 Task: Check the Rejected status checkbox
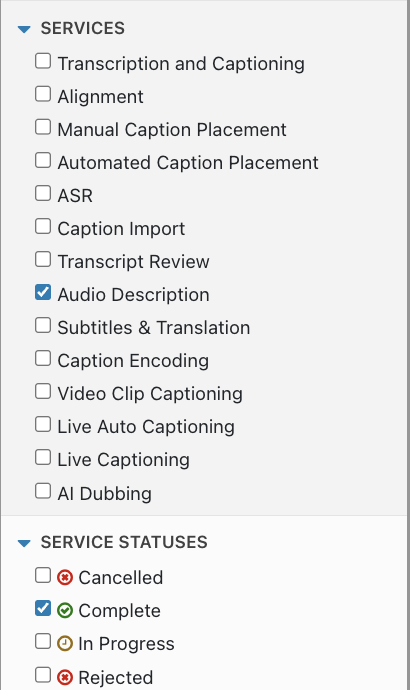[43, 674]
